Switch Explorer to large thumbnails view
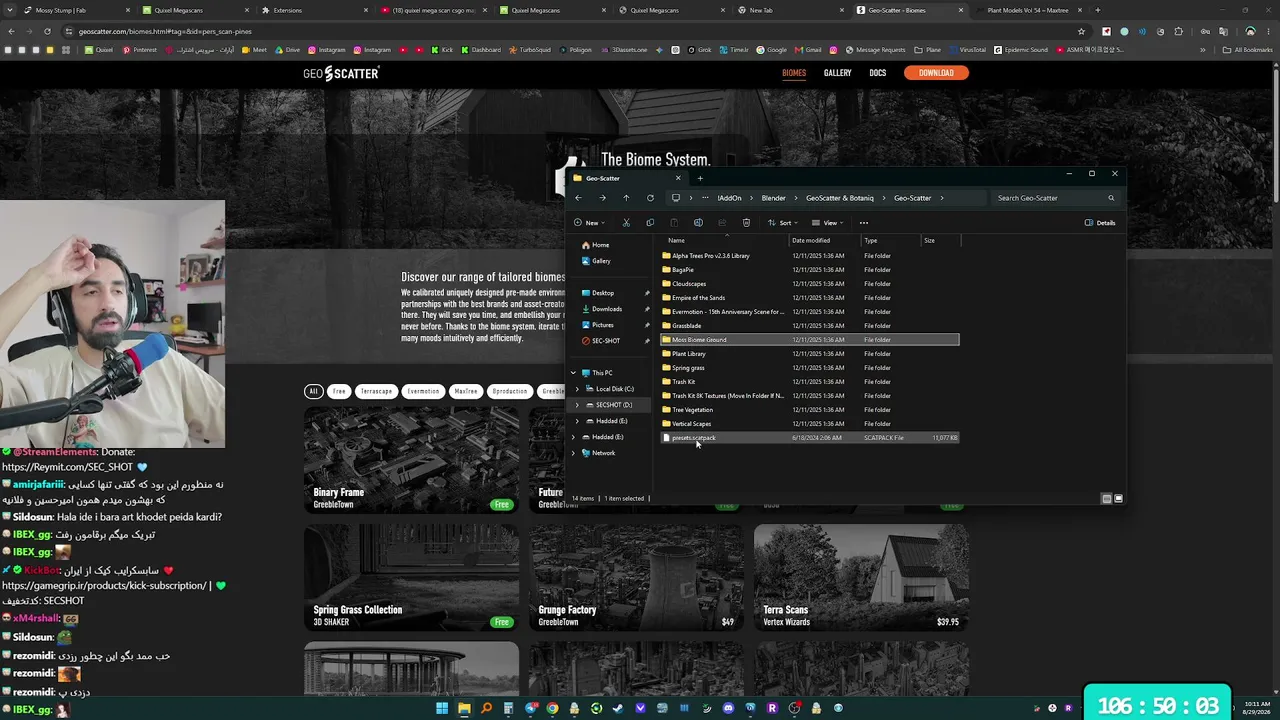1280x720 pixels. click(1118, 498)
